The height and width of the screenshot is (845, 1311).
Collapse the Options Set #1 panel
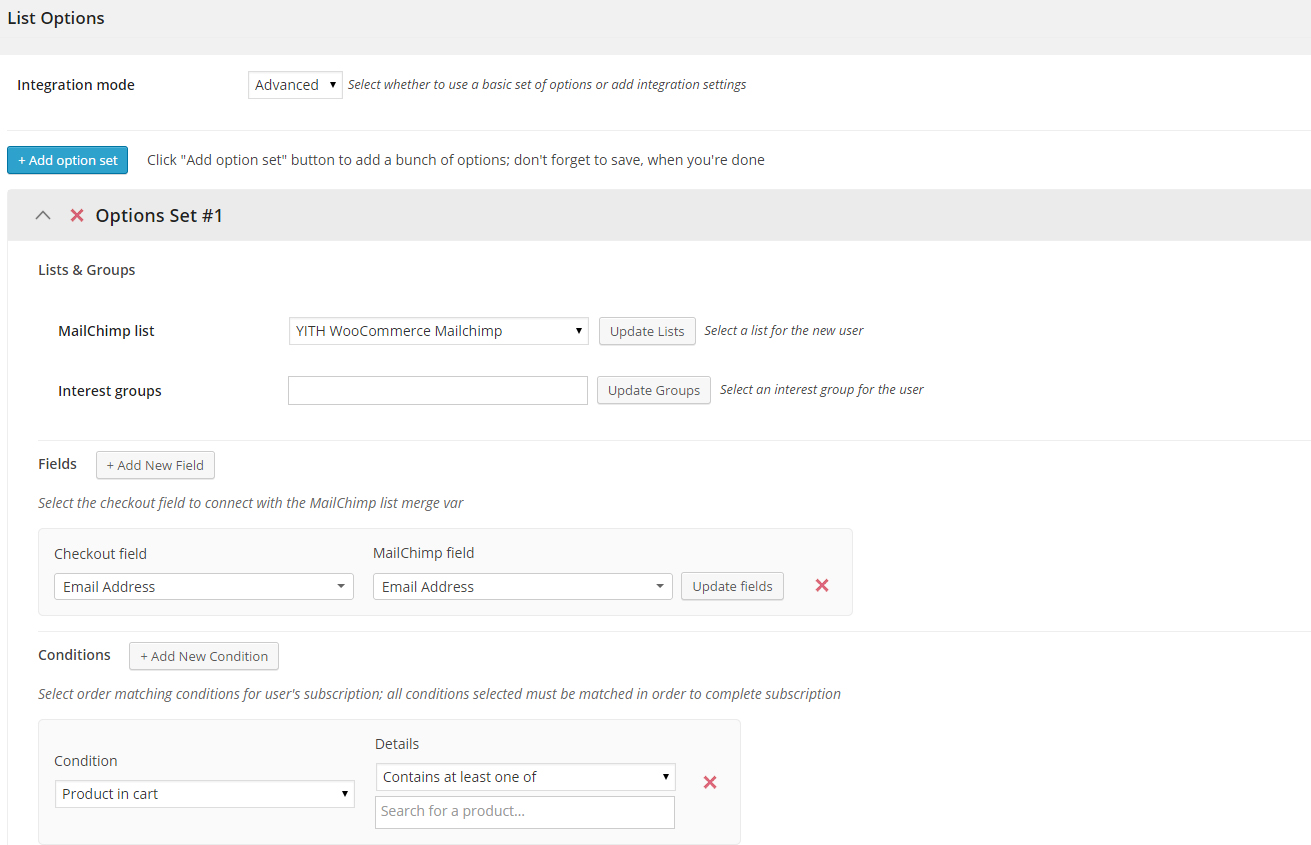coord(43,215)
